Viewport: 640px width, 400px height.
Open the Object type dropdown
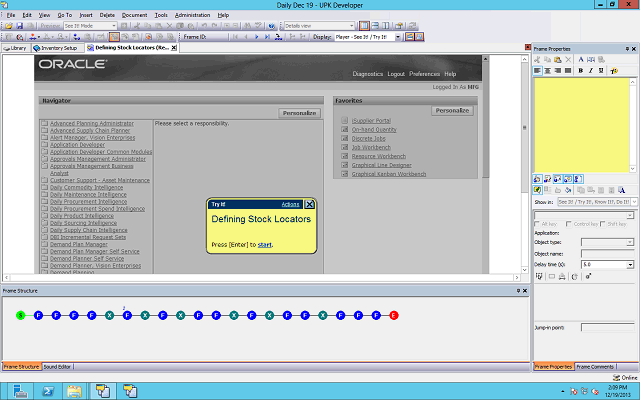(630, 242)
